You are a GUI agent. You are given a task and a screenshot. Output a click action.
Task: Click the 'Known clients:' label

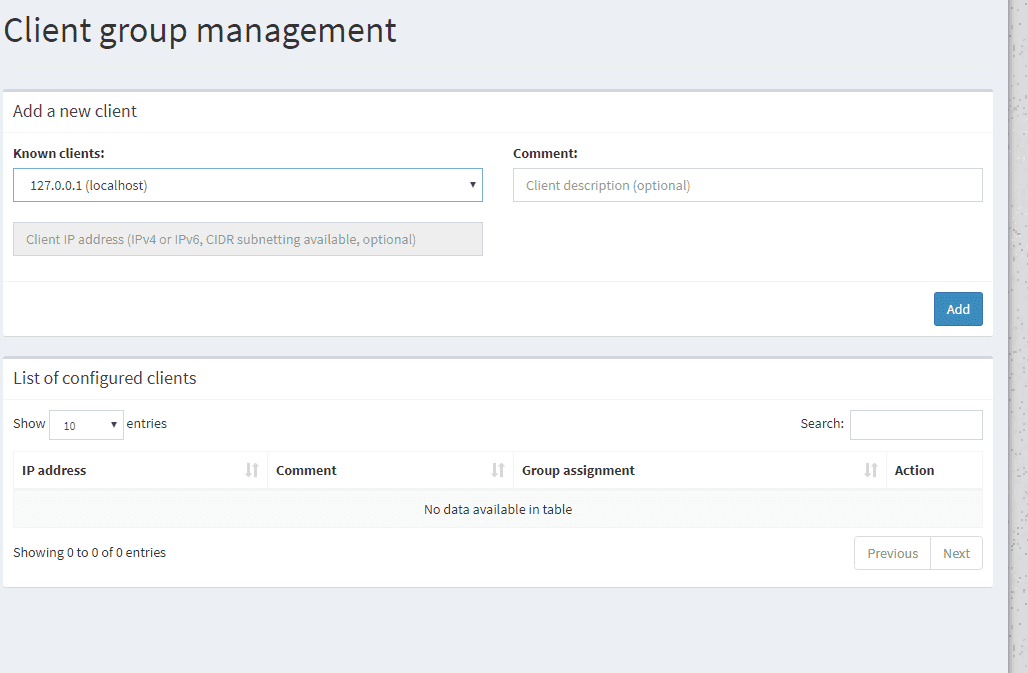point(59,153)
